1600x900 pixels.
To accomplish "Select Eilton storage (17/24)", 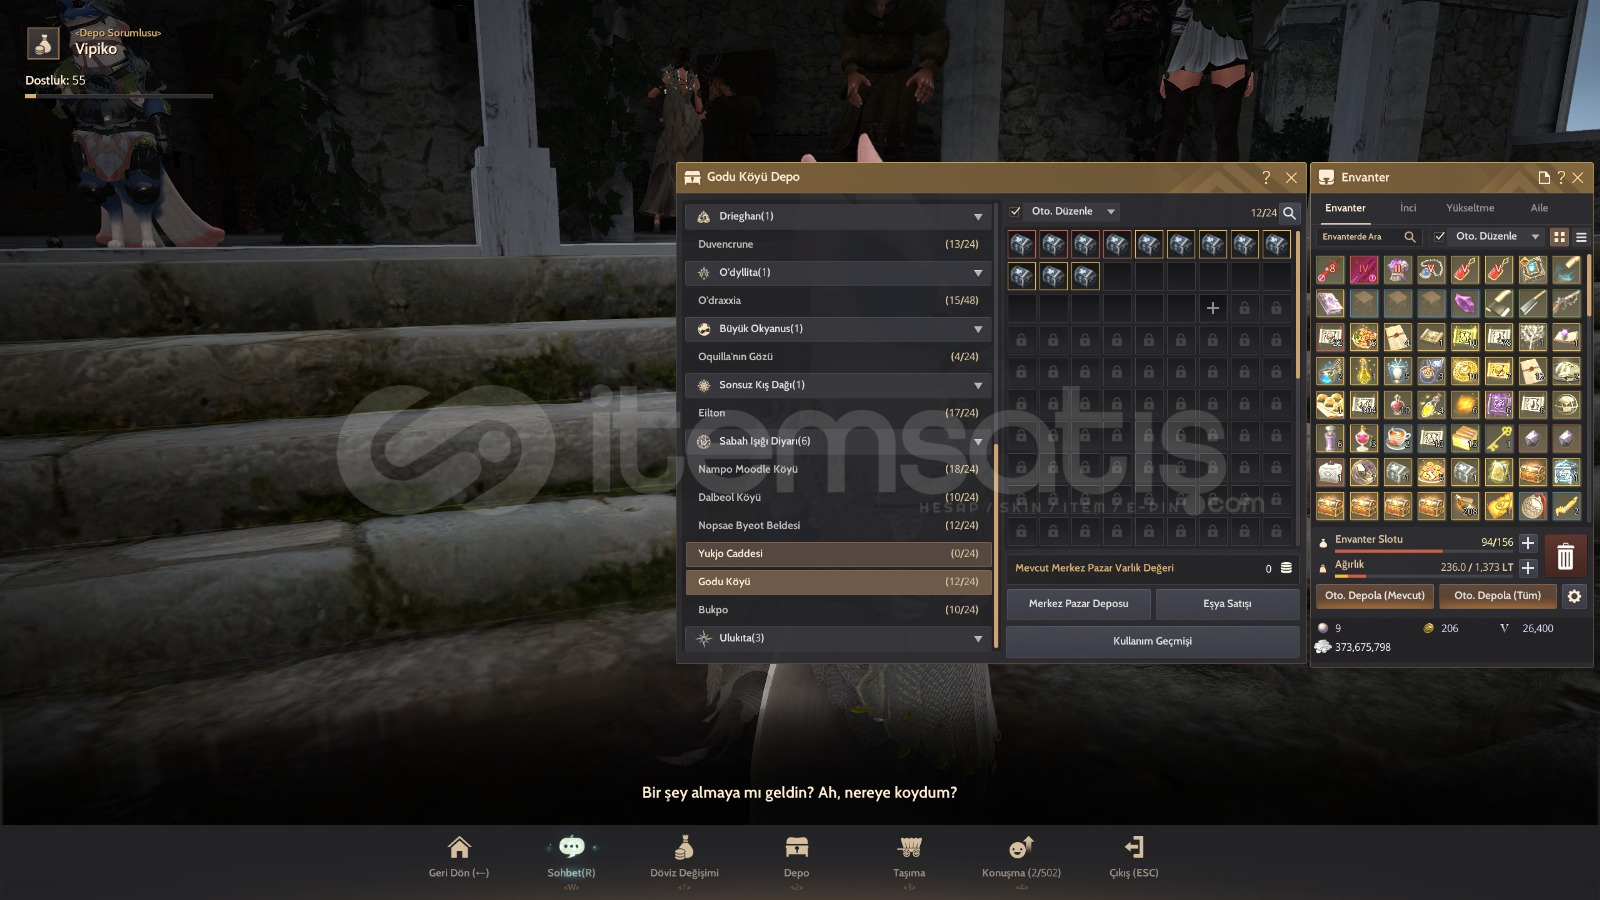I will pos(838,413).
